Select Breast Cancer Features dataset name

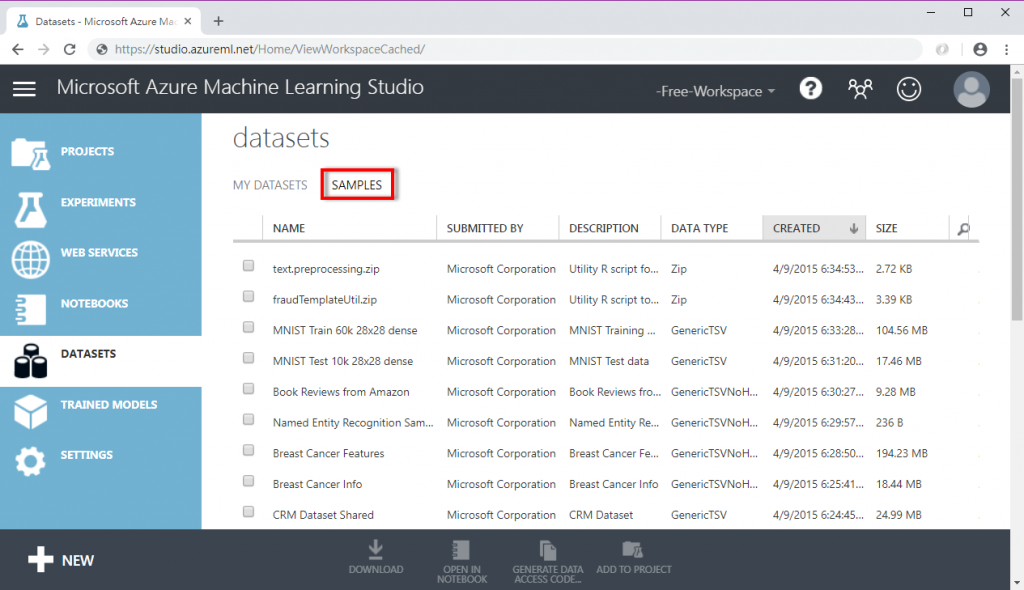click(328, 453)
